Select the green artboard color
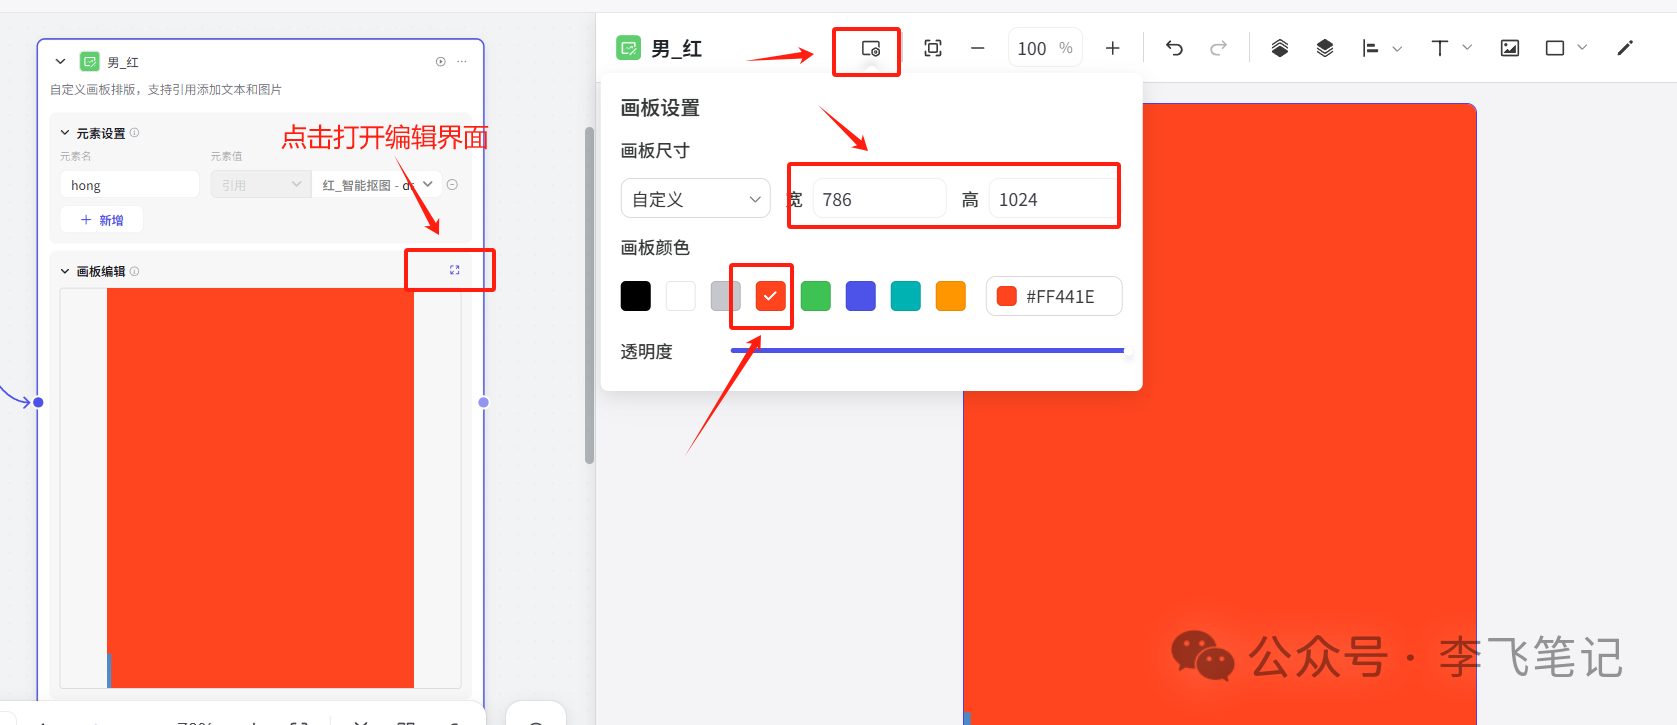 coord(816,296)
